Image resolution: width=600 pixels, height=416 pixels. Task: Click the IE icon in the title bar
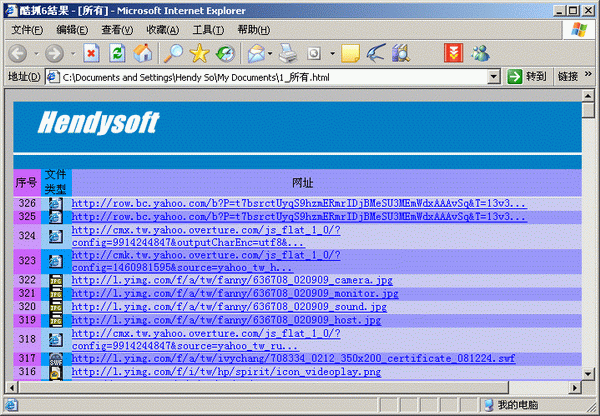(11, 10)
